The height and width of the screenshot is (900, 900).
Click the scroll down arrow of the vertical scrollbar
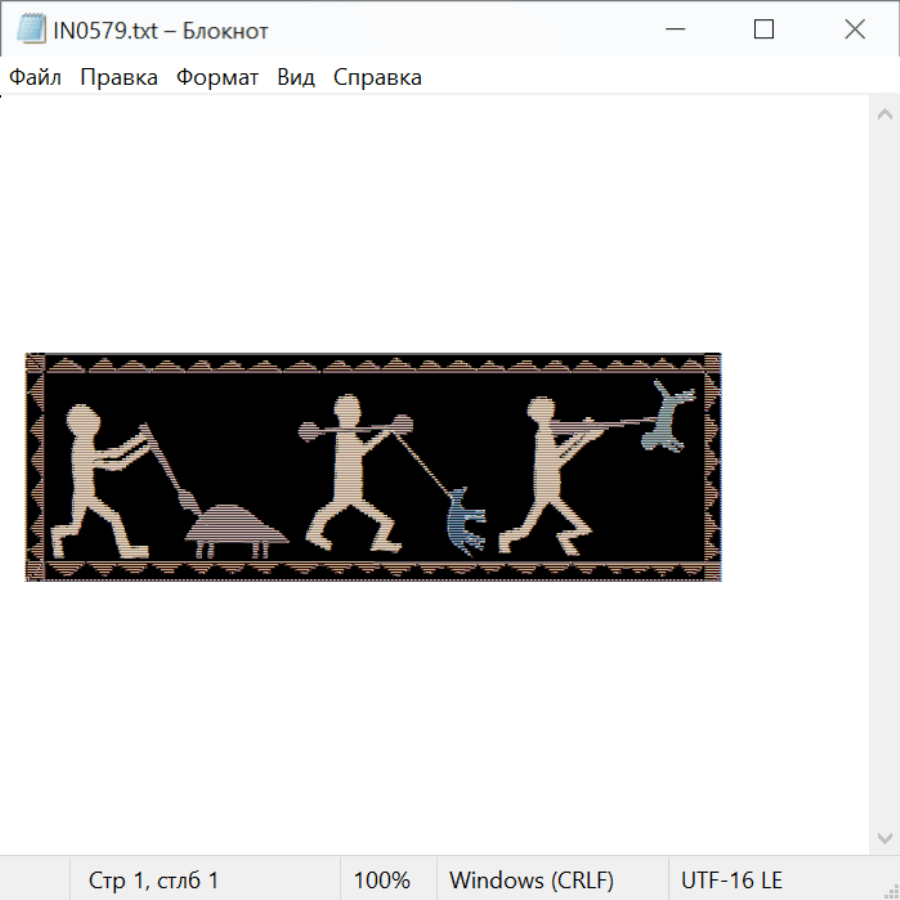tap(884, 837)
